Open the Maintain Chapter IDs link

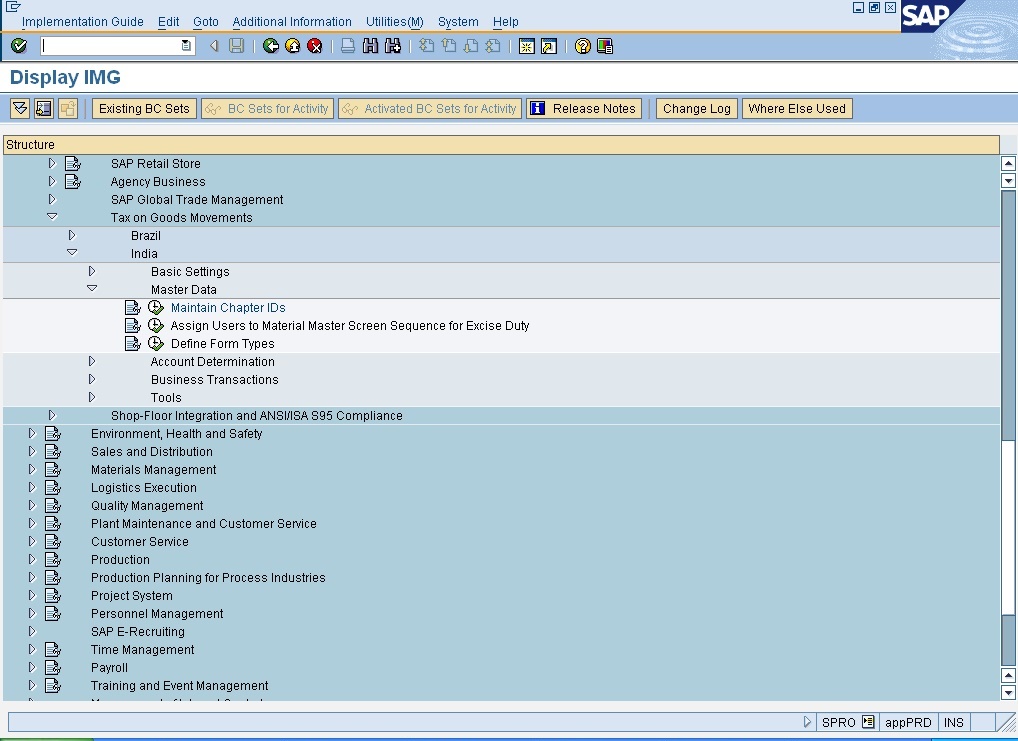point(228,308)
